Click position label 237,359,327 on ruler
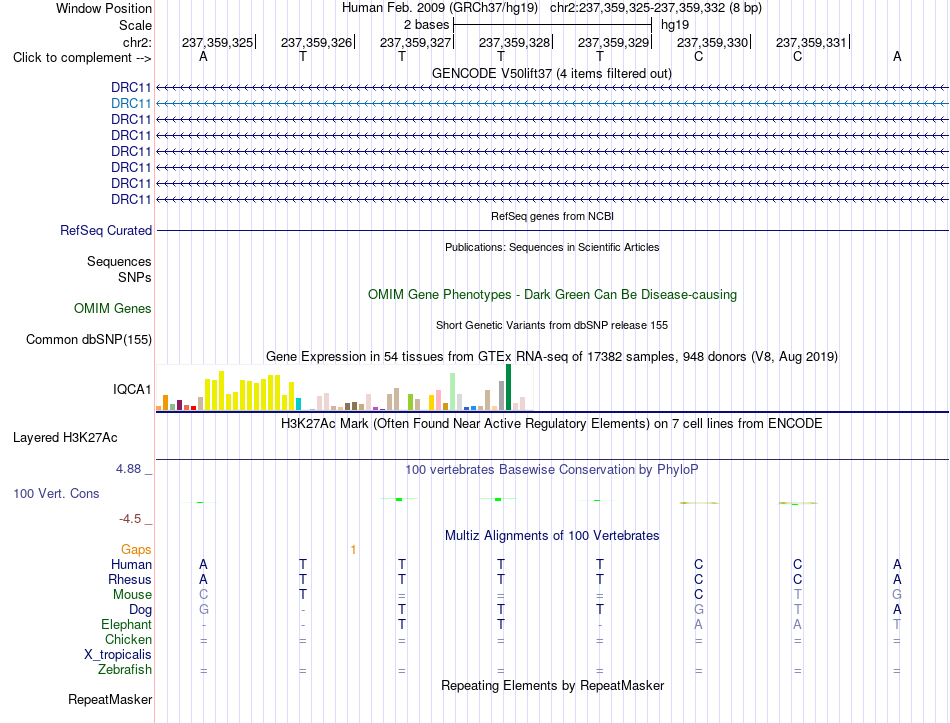Image resolution: width=950 pixels, height=723 pixels. pyautogui.click(x=416, y=42)
